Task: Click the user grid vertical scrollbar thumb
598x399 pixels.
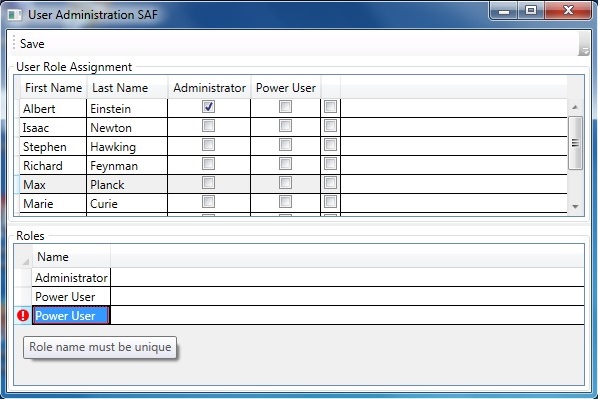Action: pyautogui.click(x=575, y=143)
